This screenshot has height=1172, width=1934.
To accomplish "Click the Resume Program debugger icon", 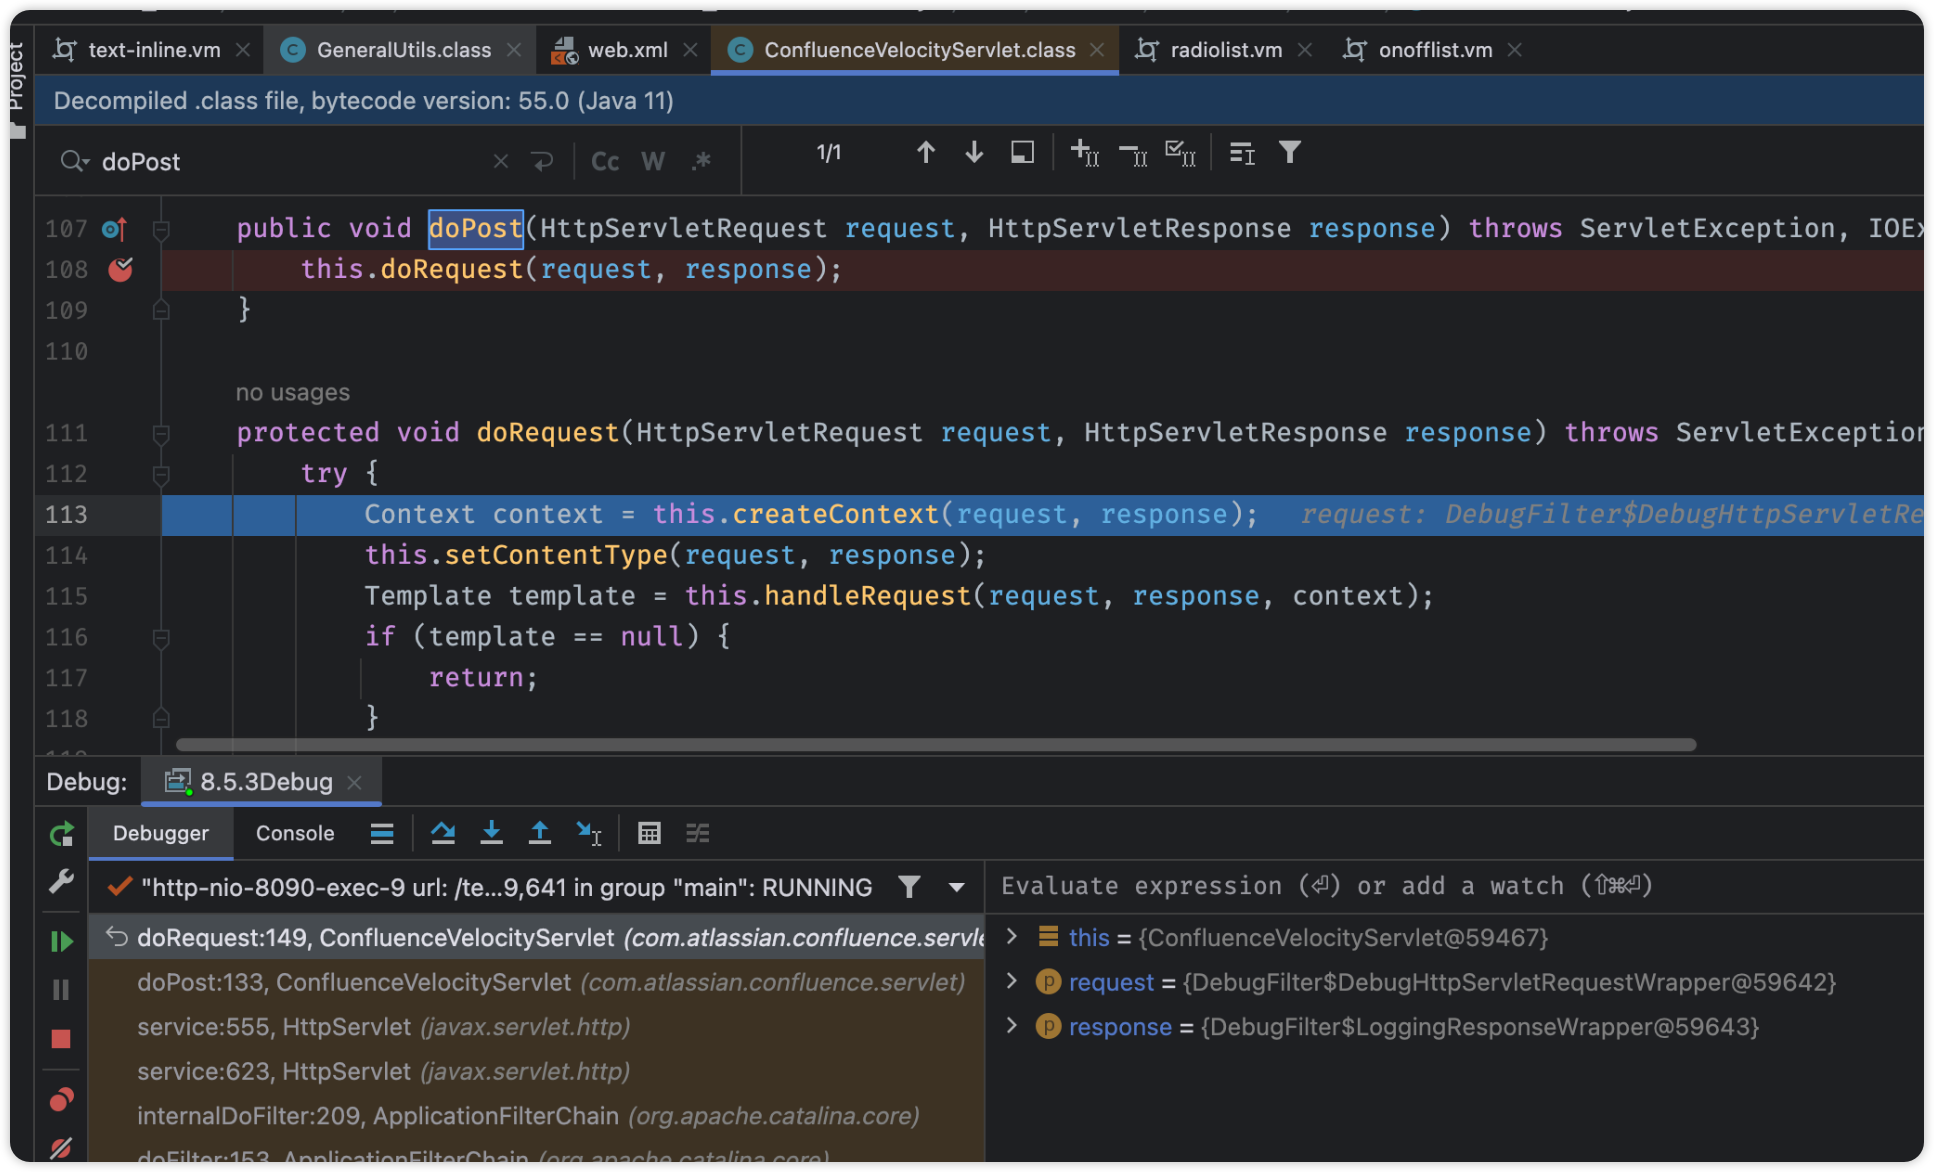I will click(65, 941).
